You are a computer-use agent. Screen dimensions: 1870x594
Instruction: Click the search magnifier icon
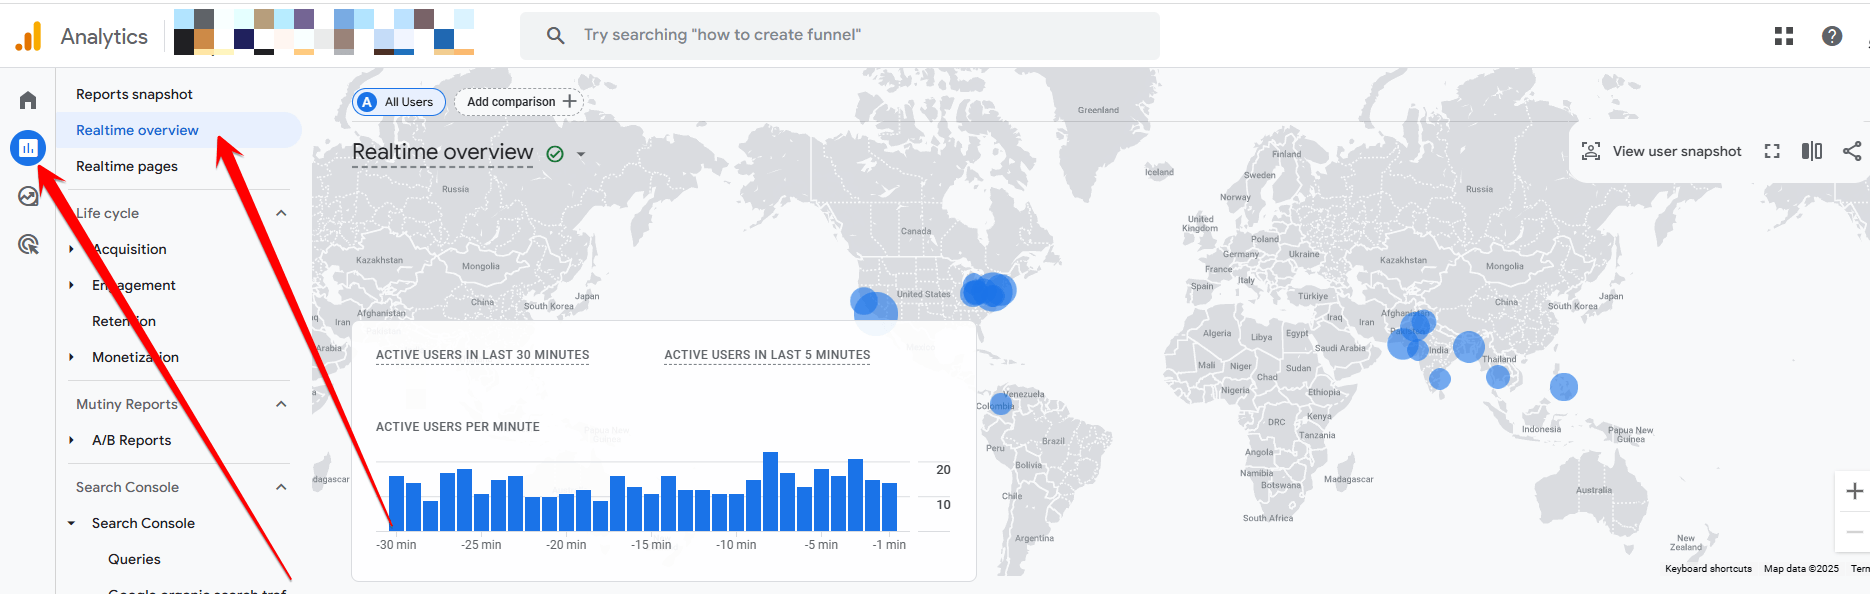[x=556, y=35]
